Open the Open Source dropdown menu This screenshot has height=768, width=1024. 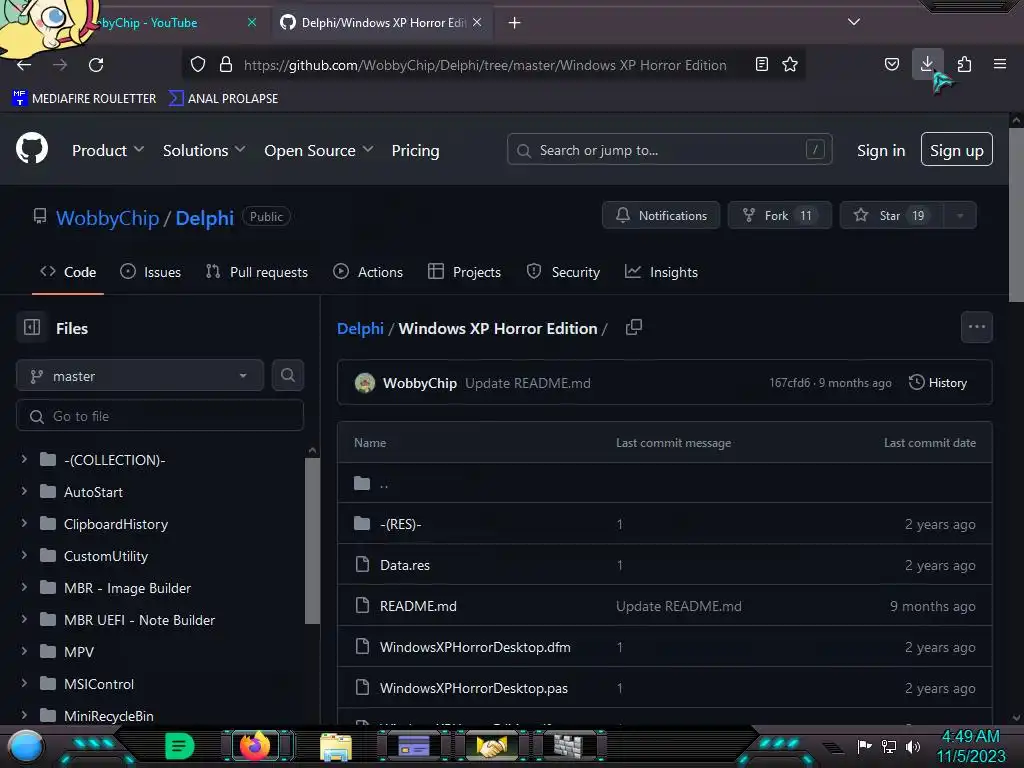coord(319,150)
